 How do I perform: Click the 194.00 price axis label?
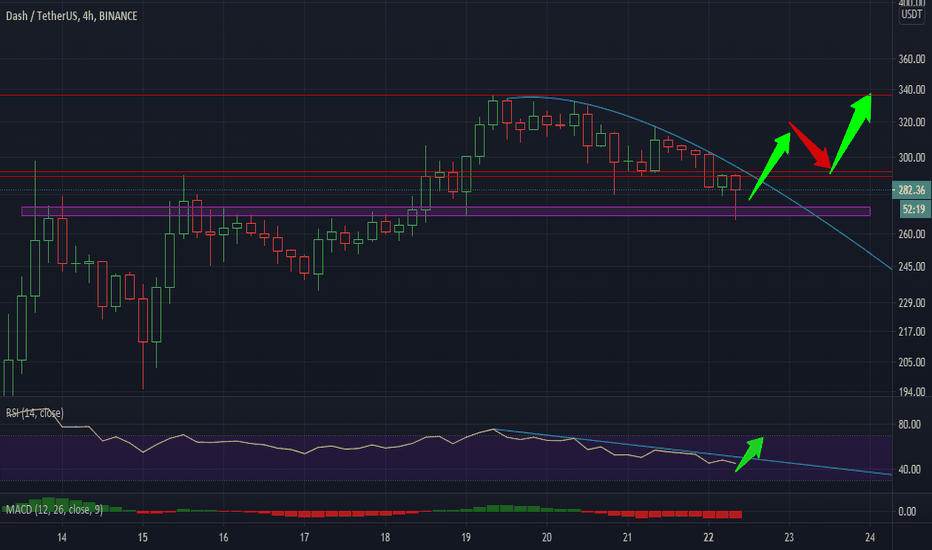pyautogui.click(x=912, y=392)
